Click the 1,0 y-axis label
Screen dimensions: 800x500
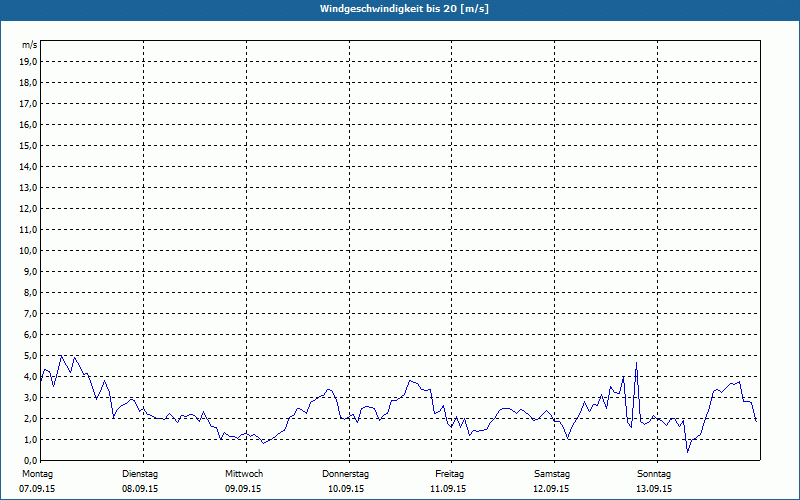click(31, 439)
